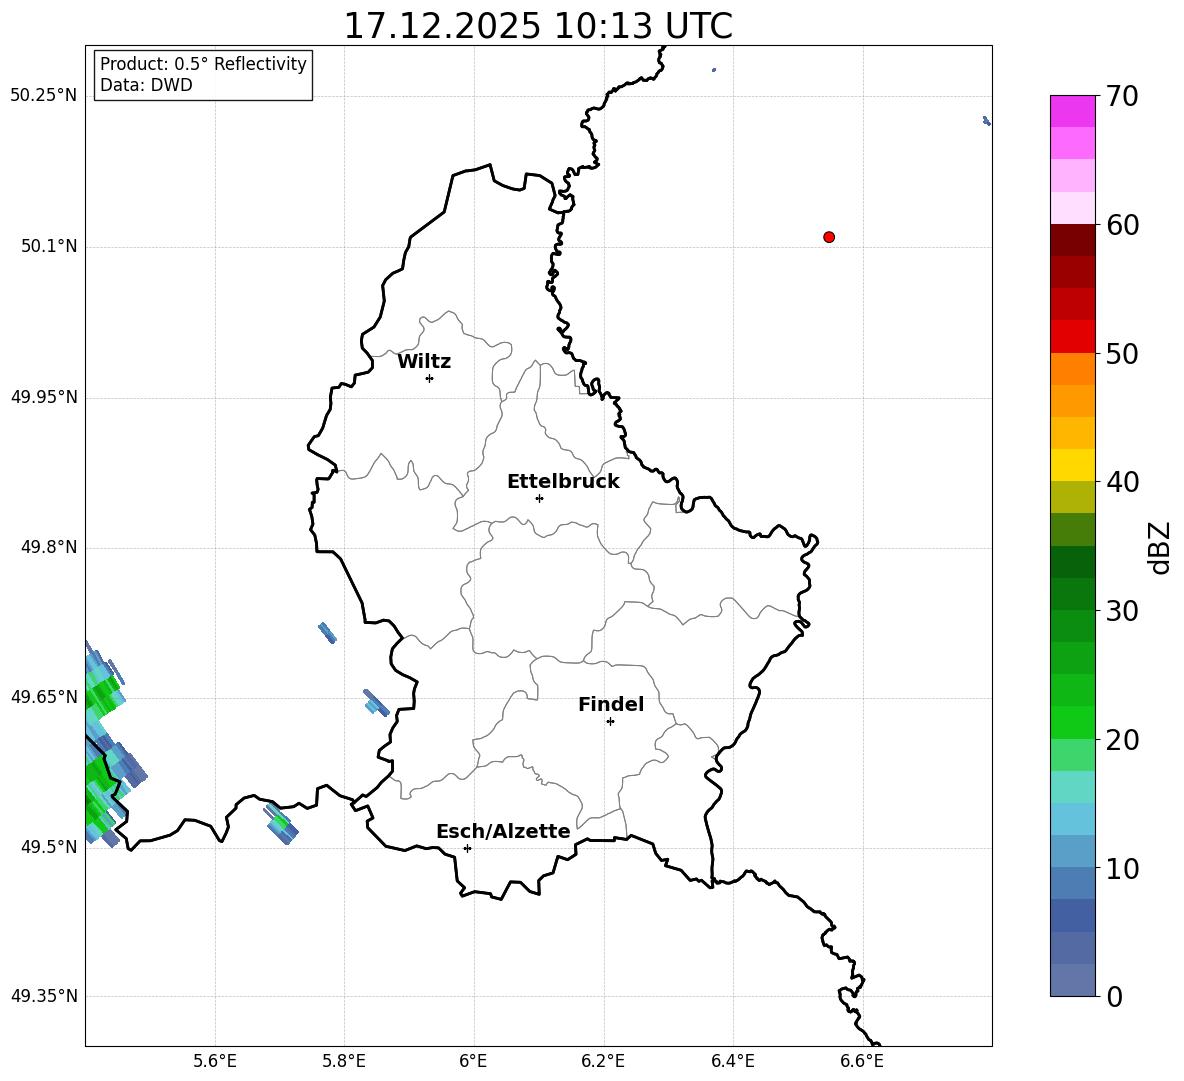Screen dimensions: 1184x1081
Task: Click the dBZ colorbar axis label
Action: [1160, 547]
